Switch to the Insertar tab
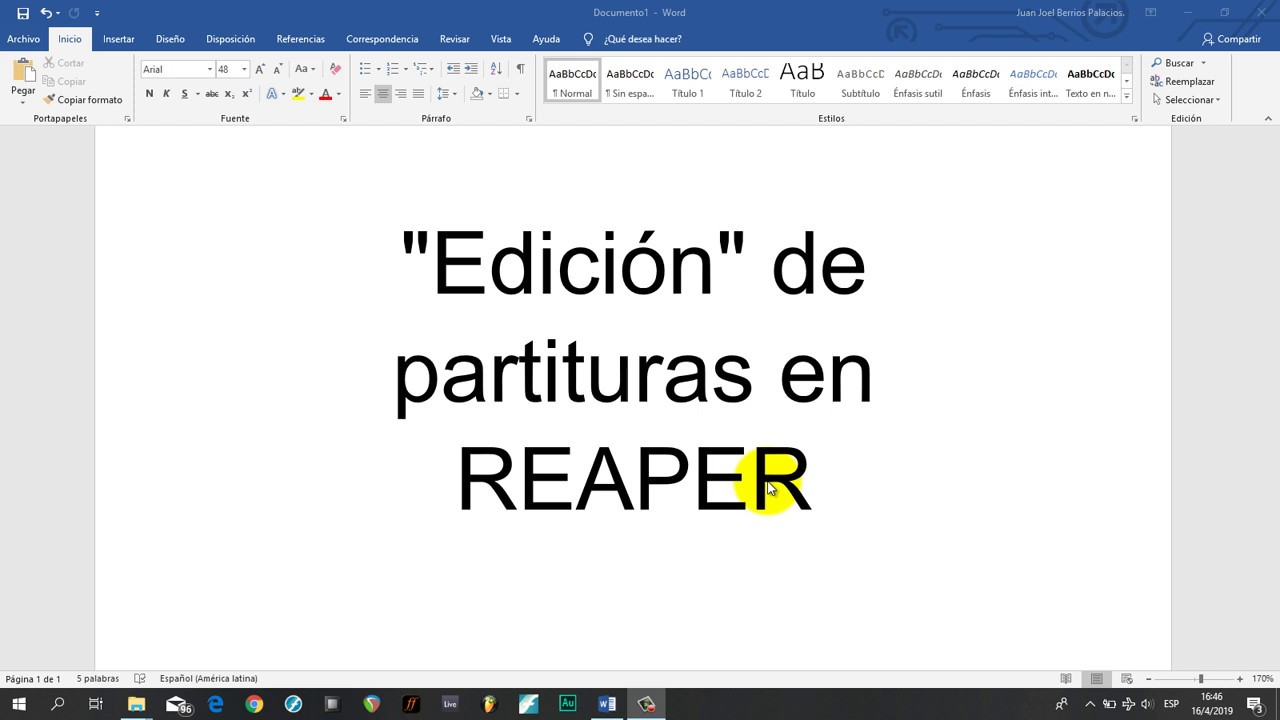Screen dimensions: 1280x720 (119, 39)
